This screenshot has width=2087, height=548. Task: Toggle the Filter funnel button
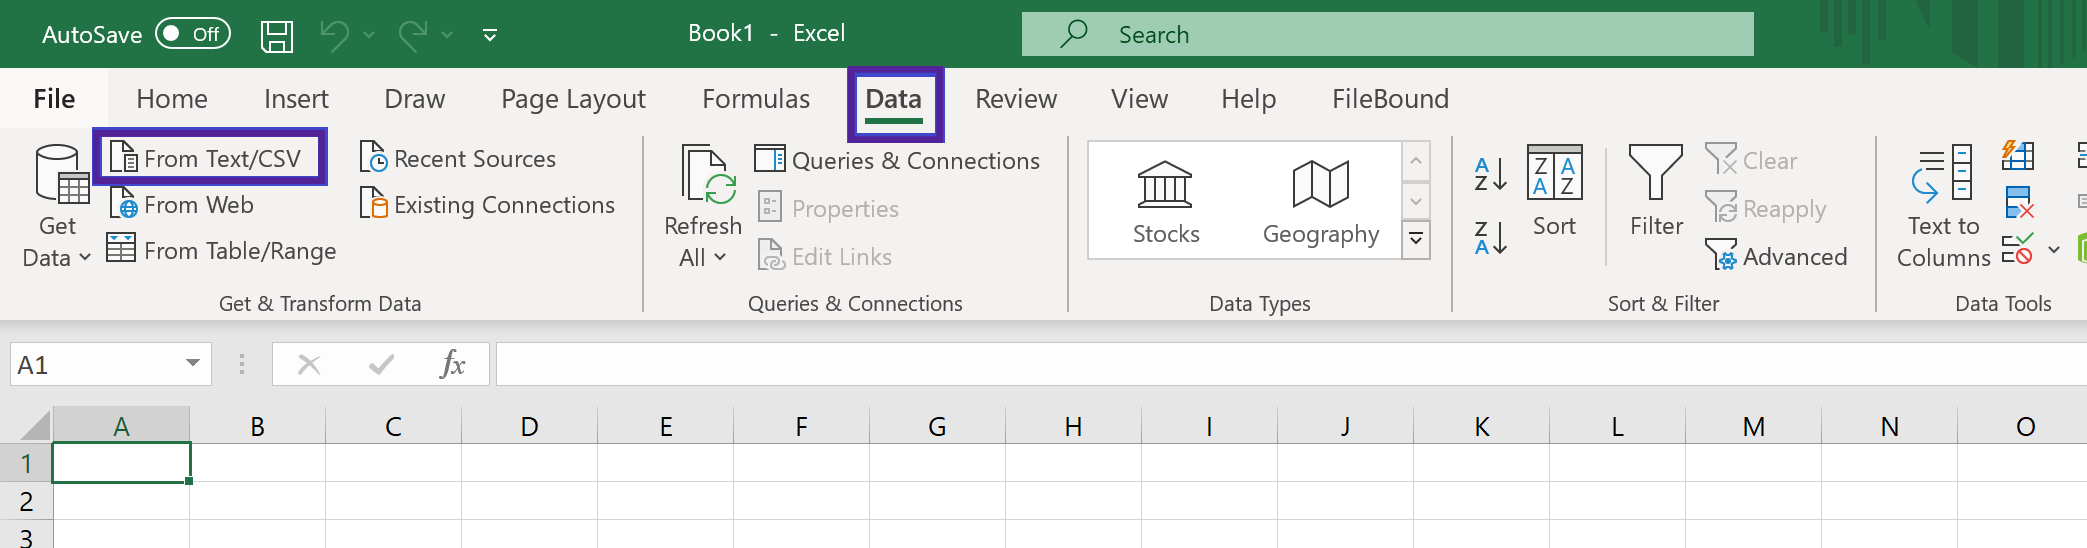[x=1656, y=192]
